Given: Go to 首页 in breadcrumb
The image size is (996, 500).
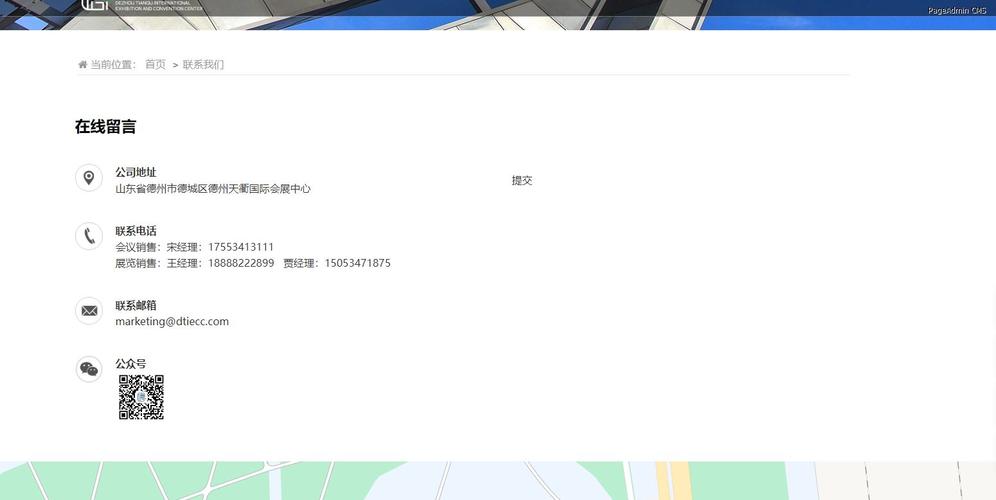Looking at the screenshot, I should 155,64.
